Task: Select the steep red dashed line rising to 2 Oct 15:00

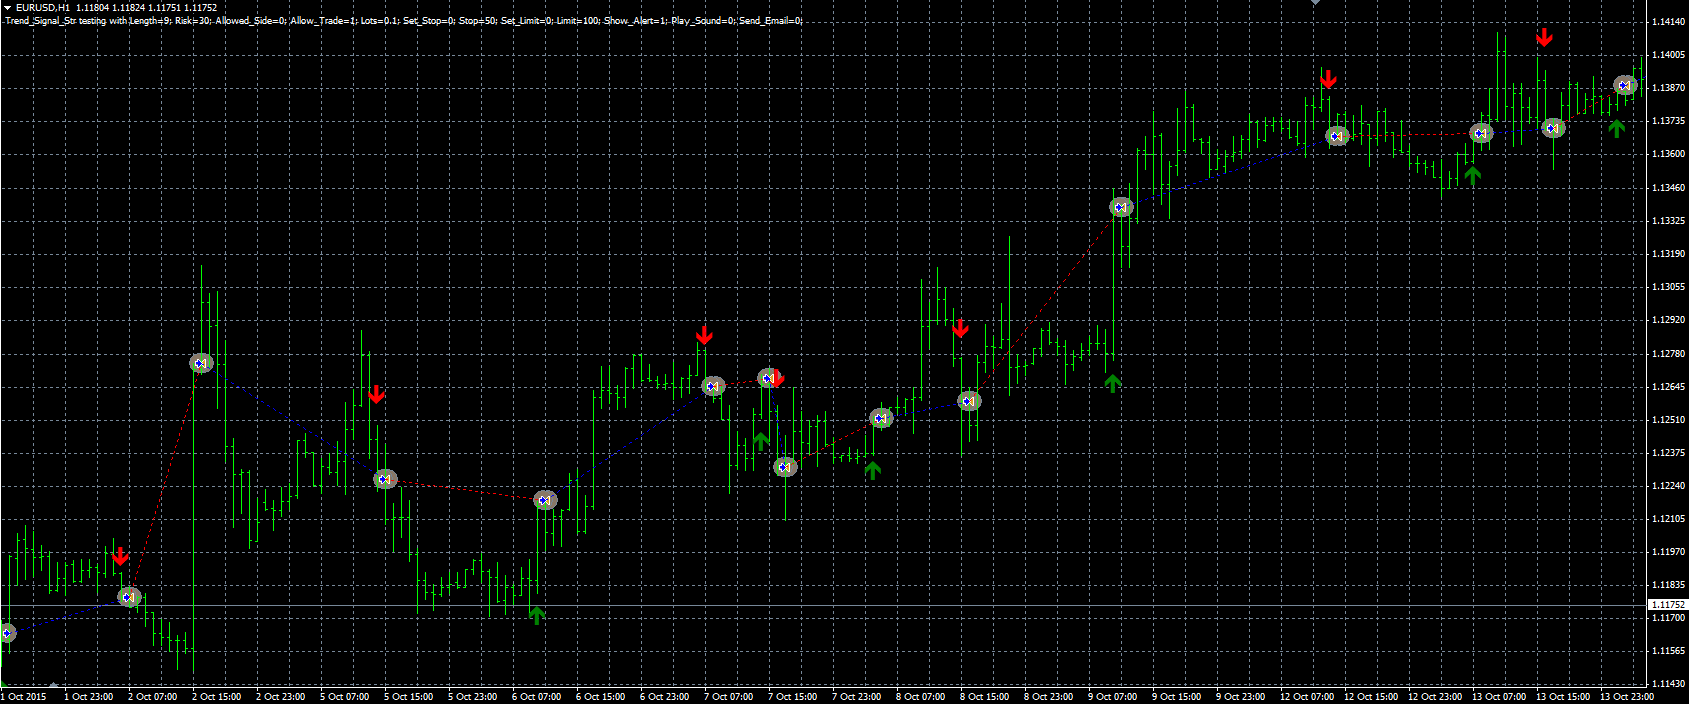Action: 166,480
